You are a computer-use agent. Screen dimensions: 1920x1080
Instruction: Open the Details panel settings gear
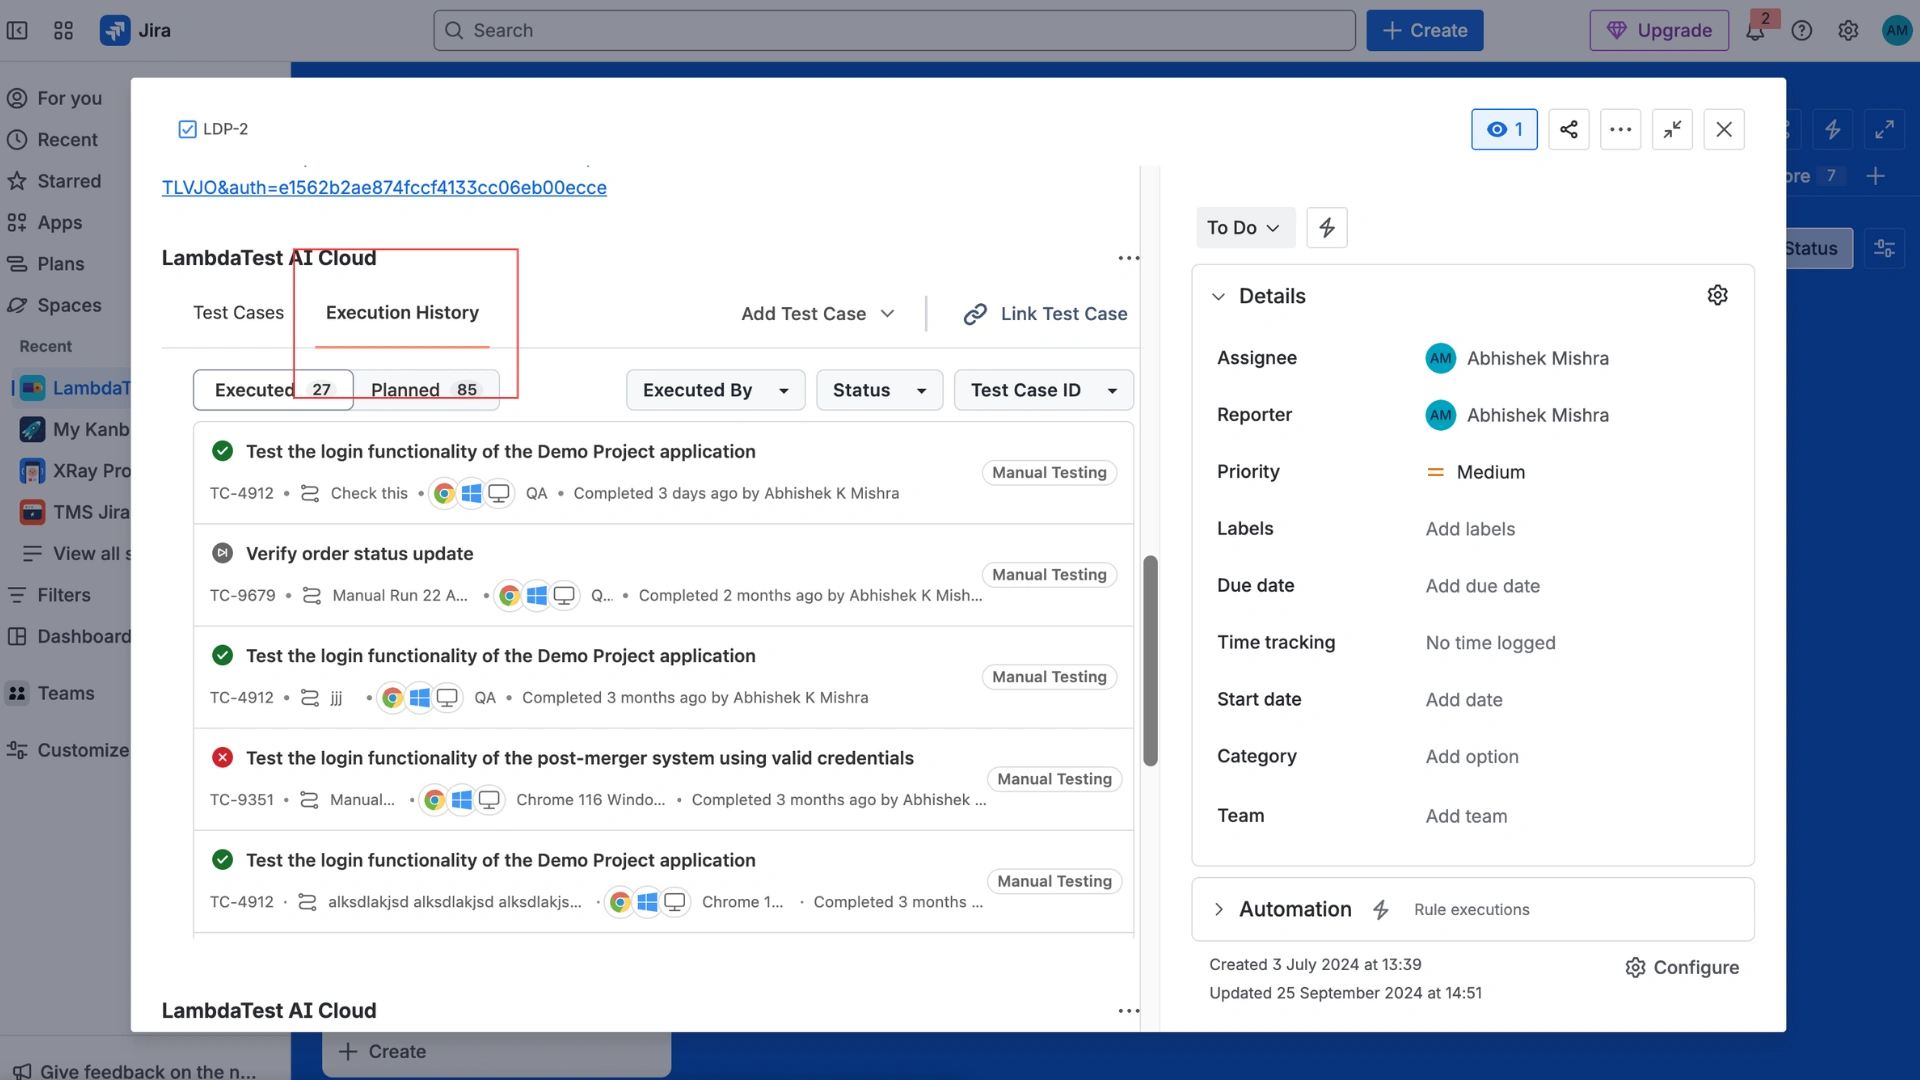point(1717,295)
